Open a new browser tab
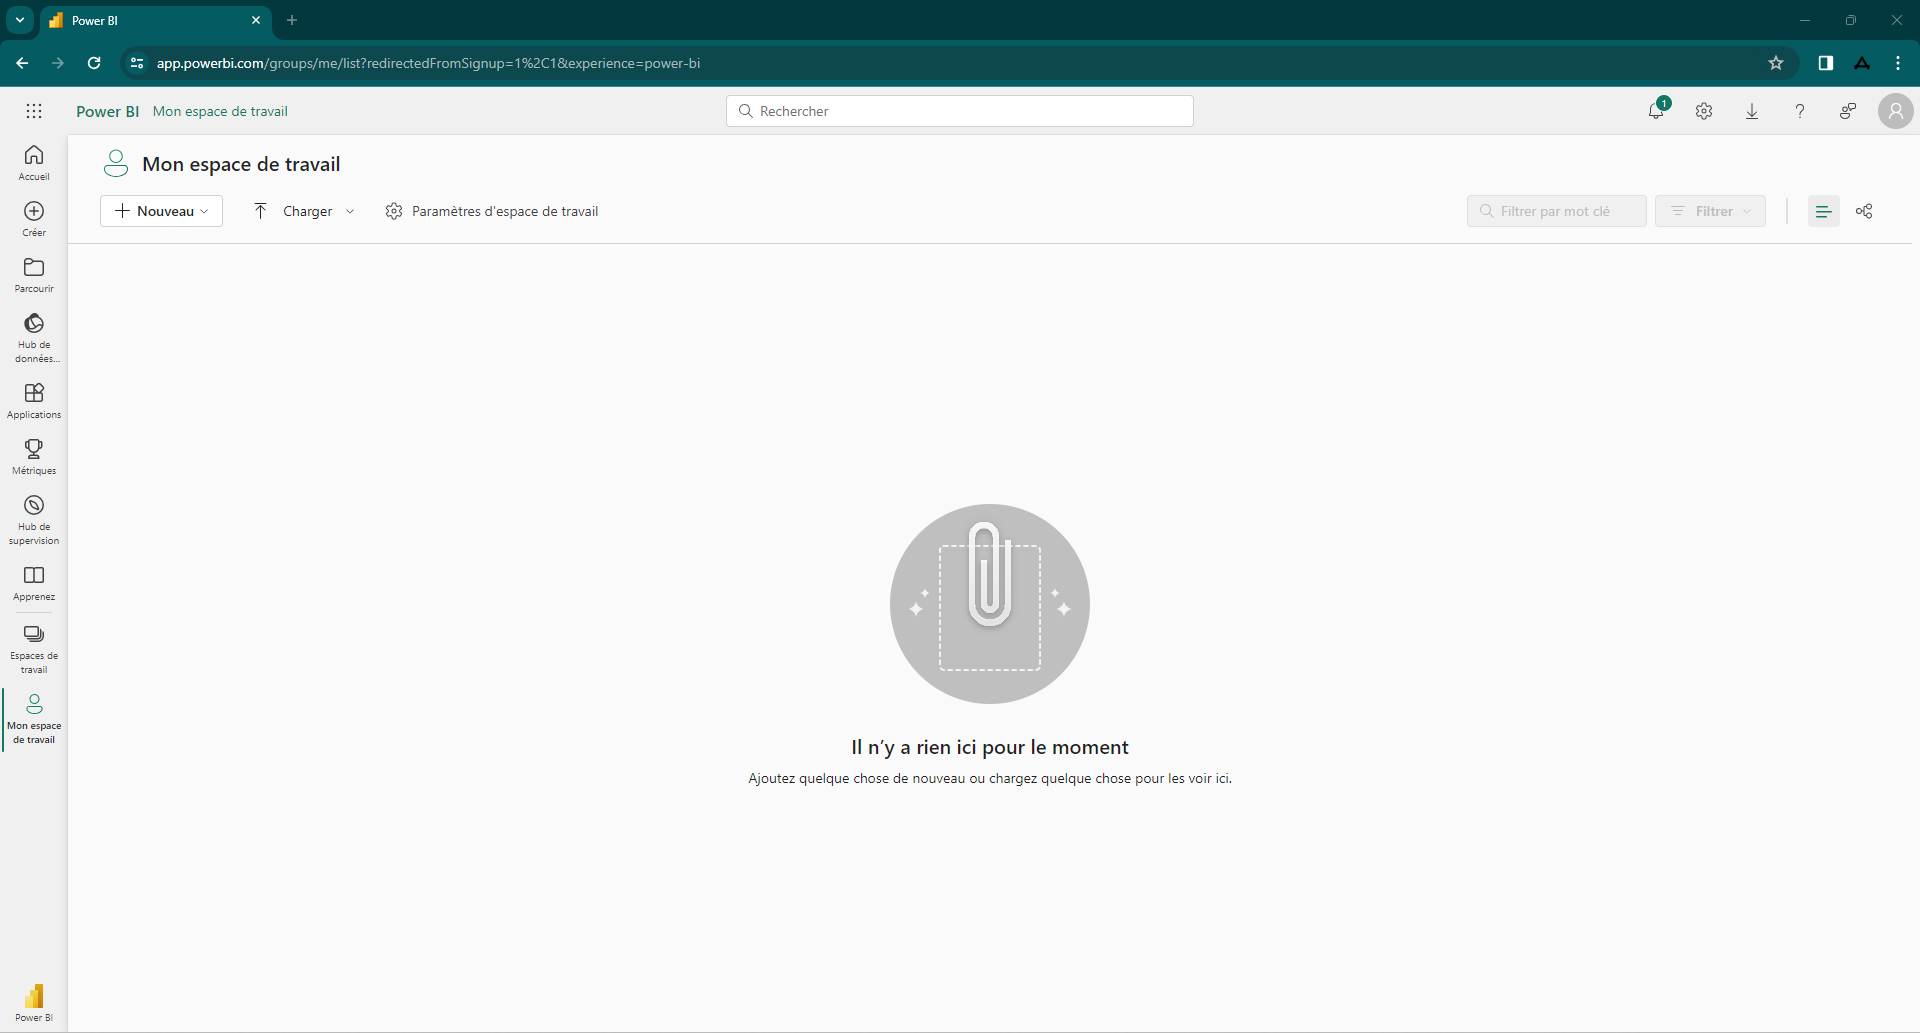 (x=292, y=20)
